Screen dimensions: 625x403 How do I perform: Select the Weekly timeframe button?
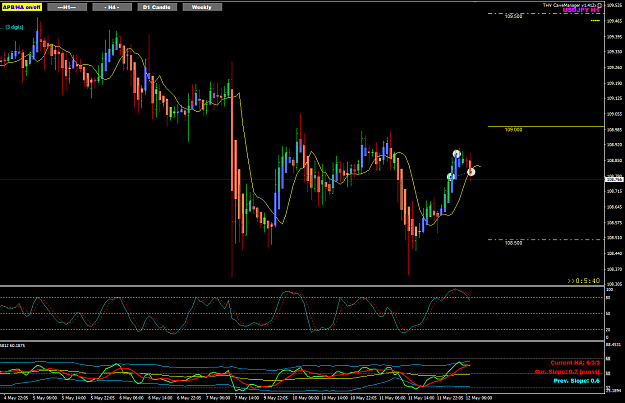pos(202,7)
